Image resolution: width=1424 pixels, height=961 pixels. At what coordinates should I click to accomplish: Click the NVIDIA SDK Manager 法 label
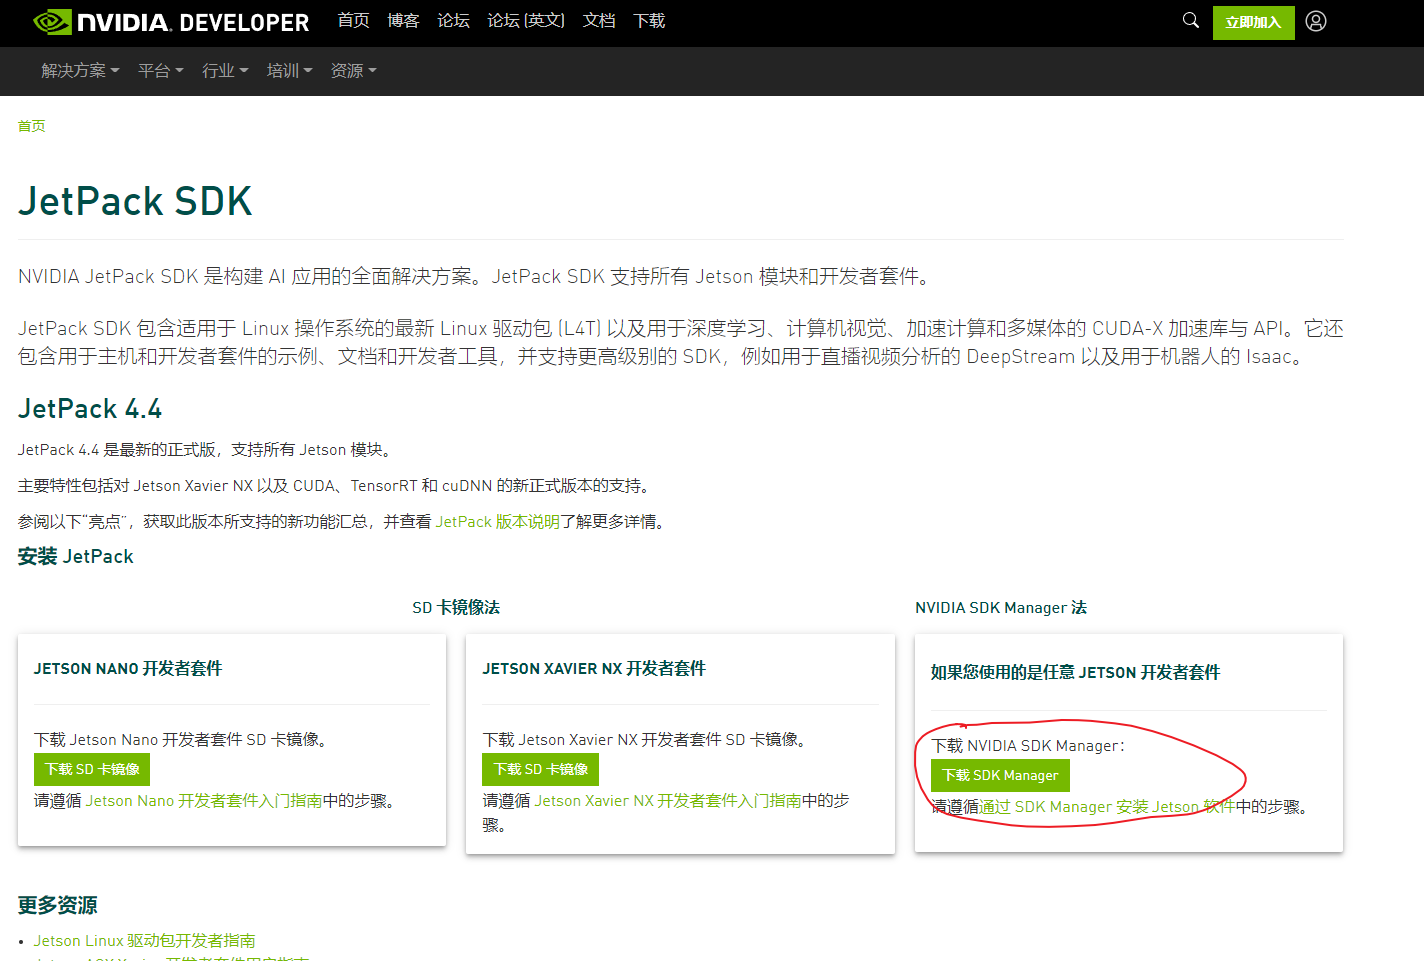(1001, 608)
